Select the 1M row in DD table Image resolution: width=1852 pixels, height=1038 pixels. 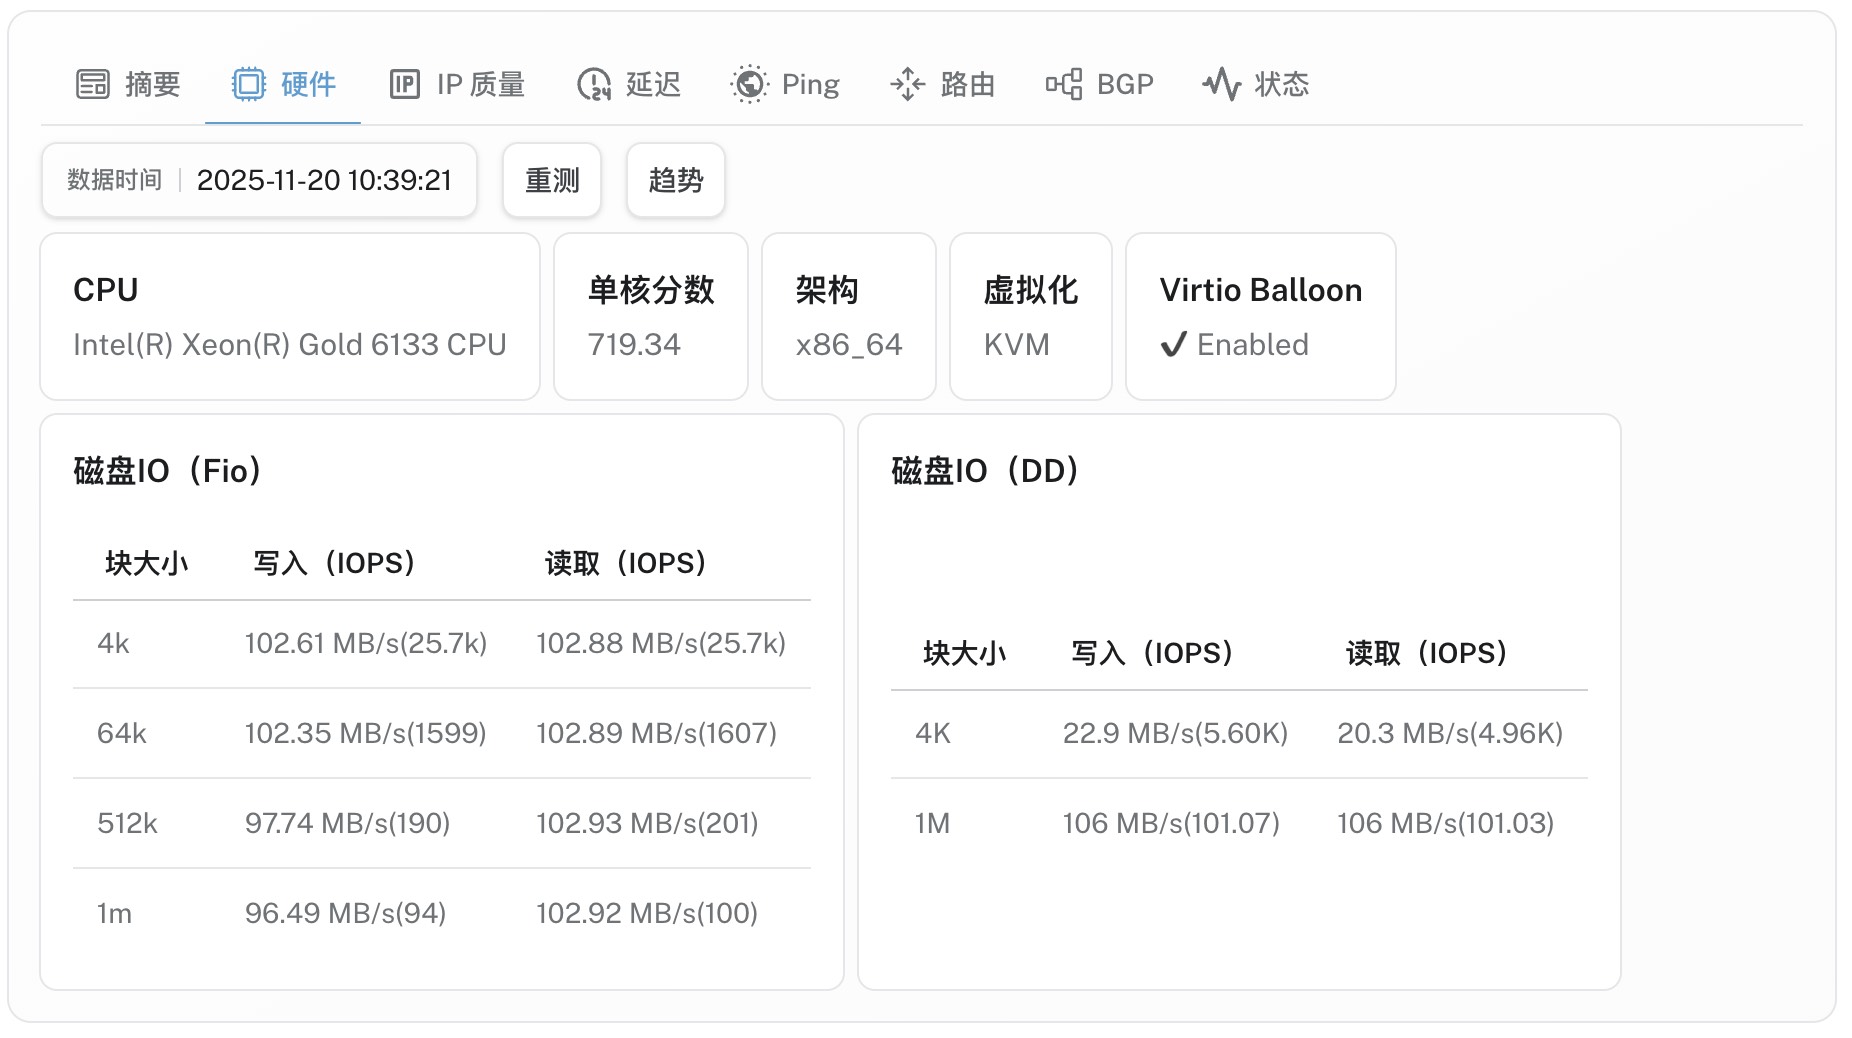pos(1238,823)
